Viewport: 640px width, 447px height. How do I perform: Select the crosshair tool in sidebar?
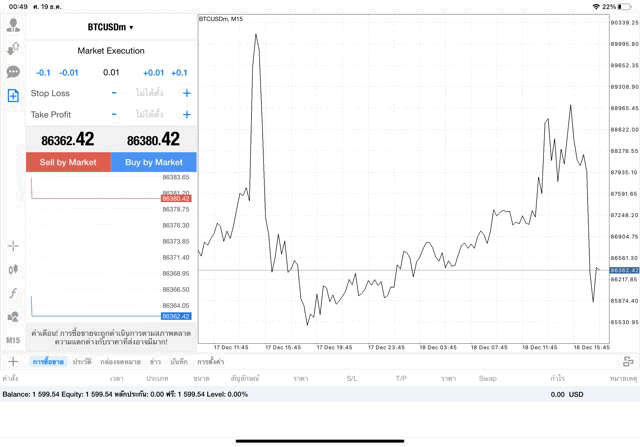(13, 245)
